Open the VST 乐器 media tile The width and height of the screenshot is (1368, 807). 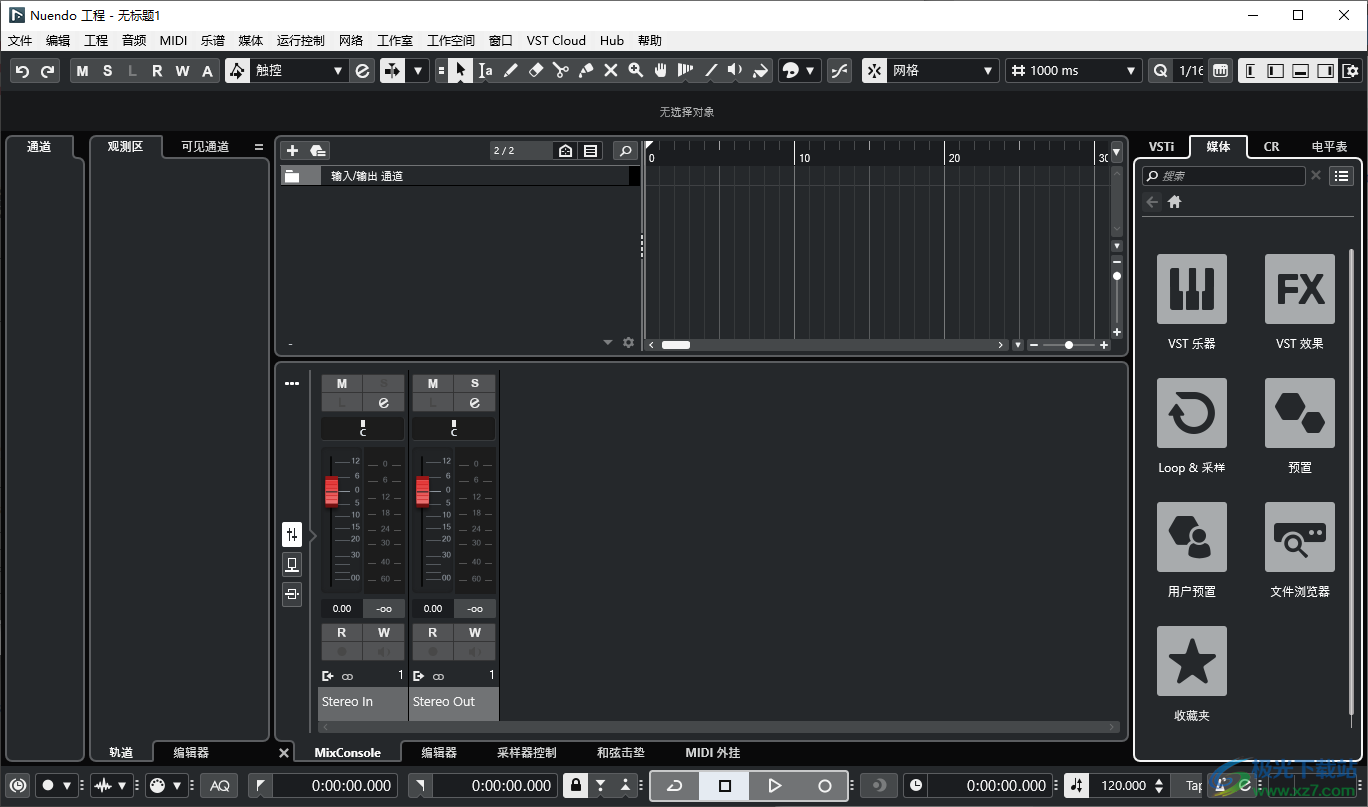(1191, 289)
